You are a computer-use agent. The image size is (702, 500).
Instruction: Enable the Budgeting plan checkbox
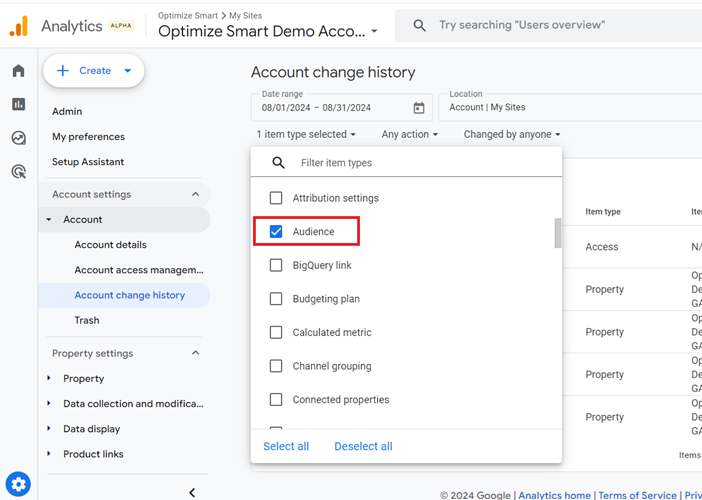point(276,299)
